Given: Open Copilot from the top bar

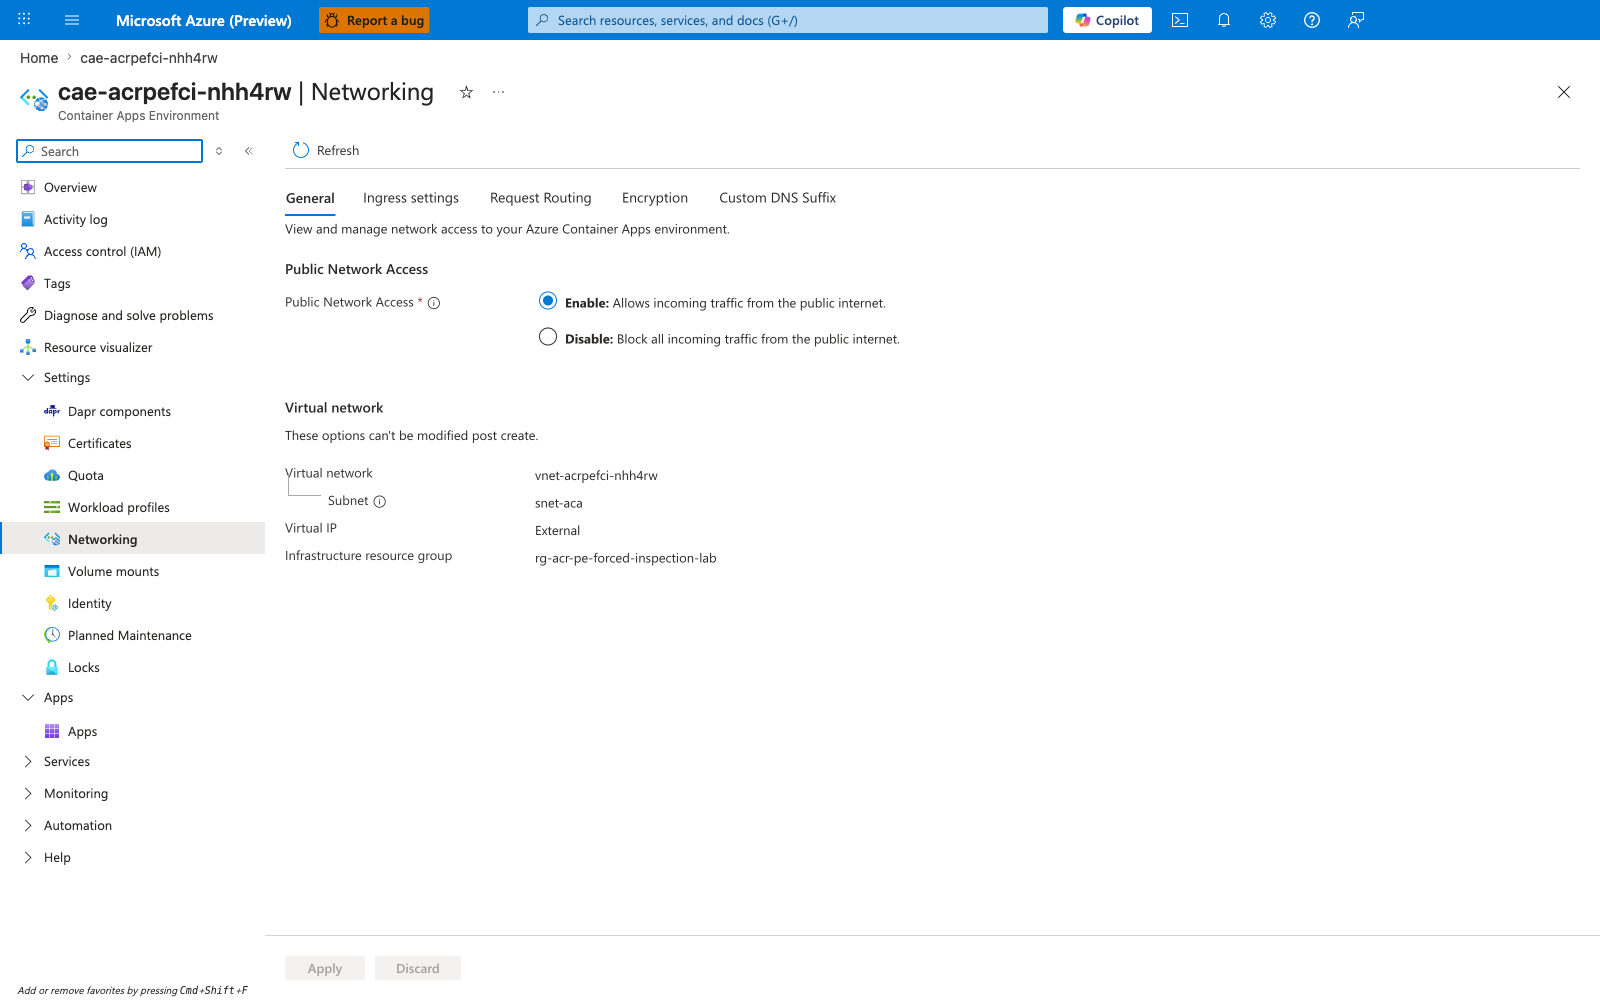Looking at the screenshot, I should click(1107, 20).
